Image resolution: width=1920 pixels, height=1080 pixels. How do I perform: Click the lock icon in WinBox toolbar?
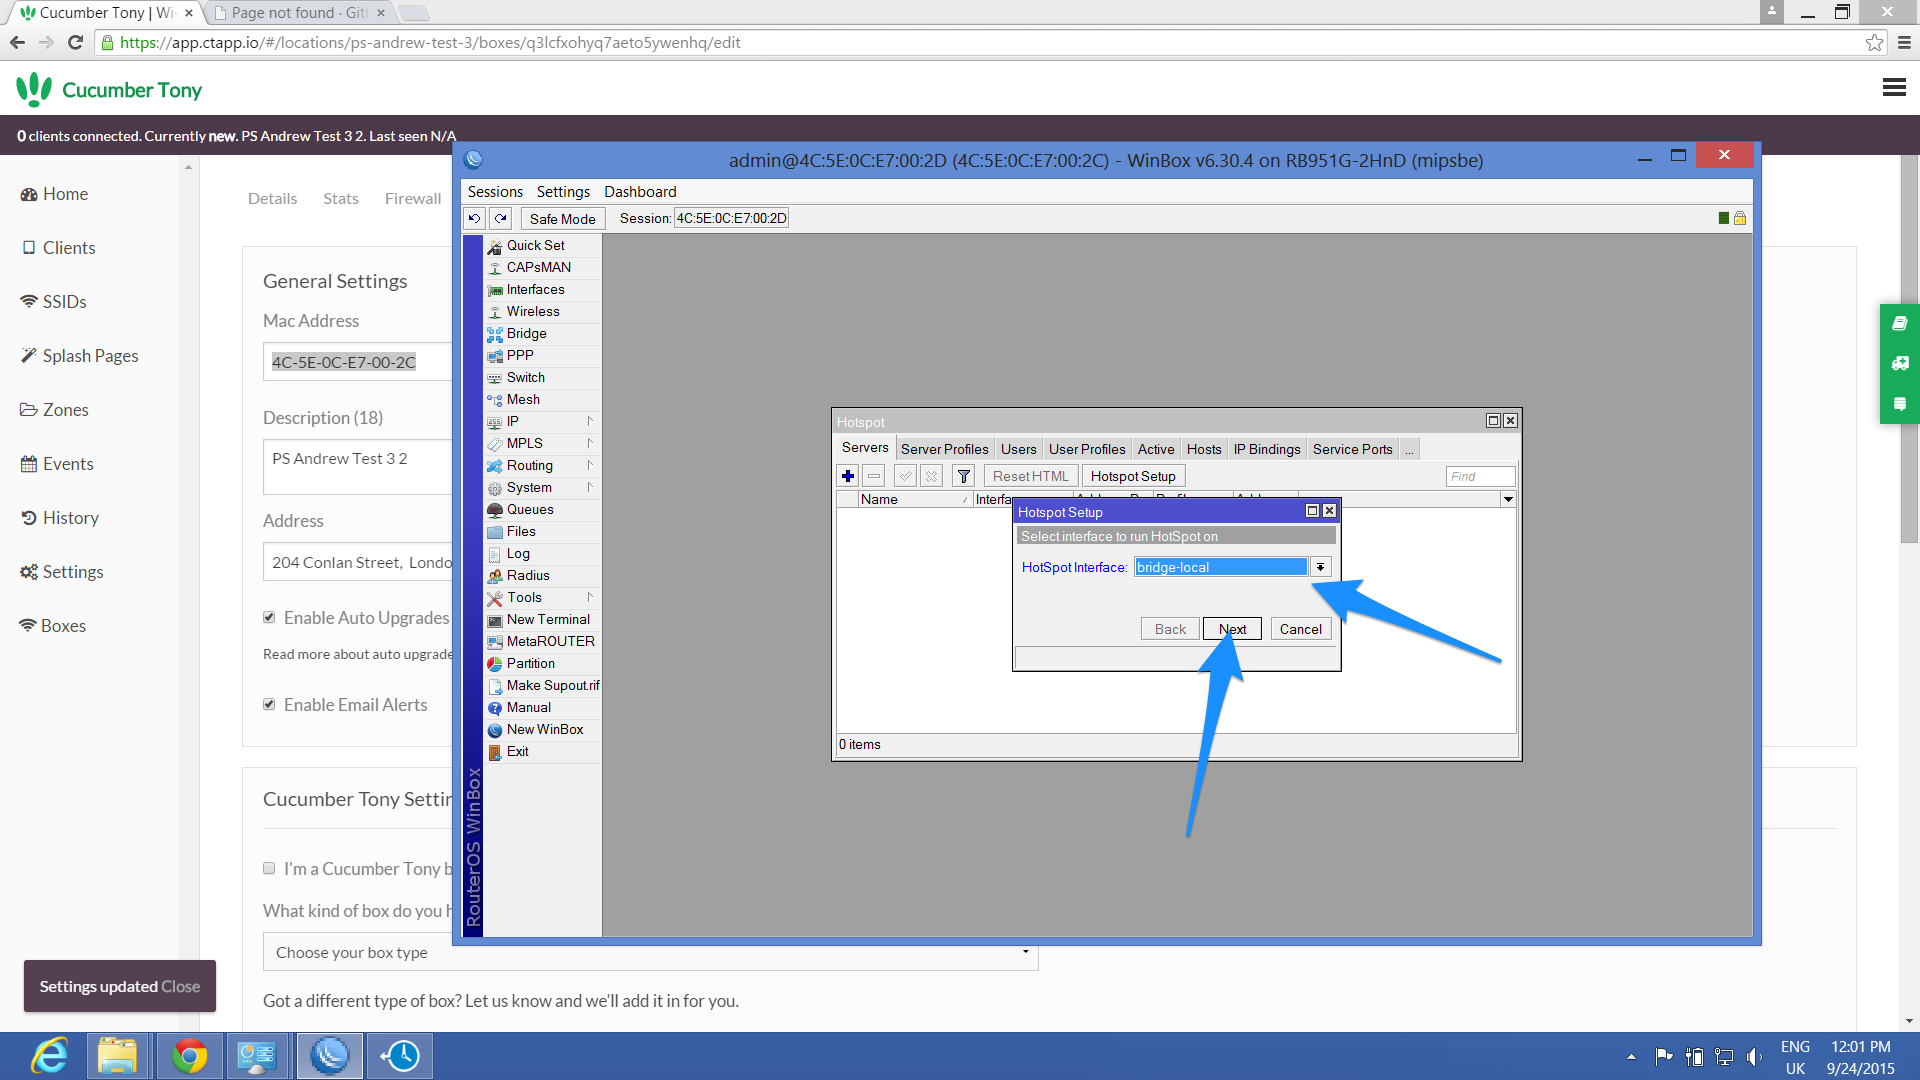(1740, 218)
